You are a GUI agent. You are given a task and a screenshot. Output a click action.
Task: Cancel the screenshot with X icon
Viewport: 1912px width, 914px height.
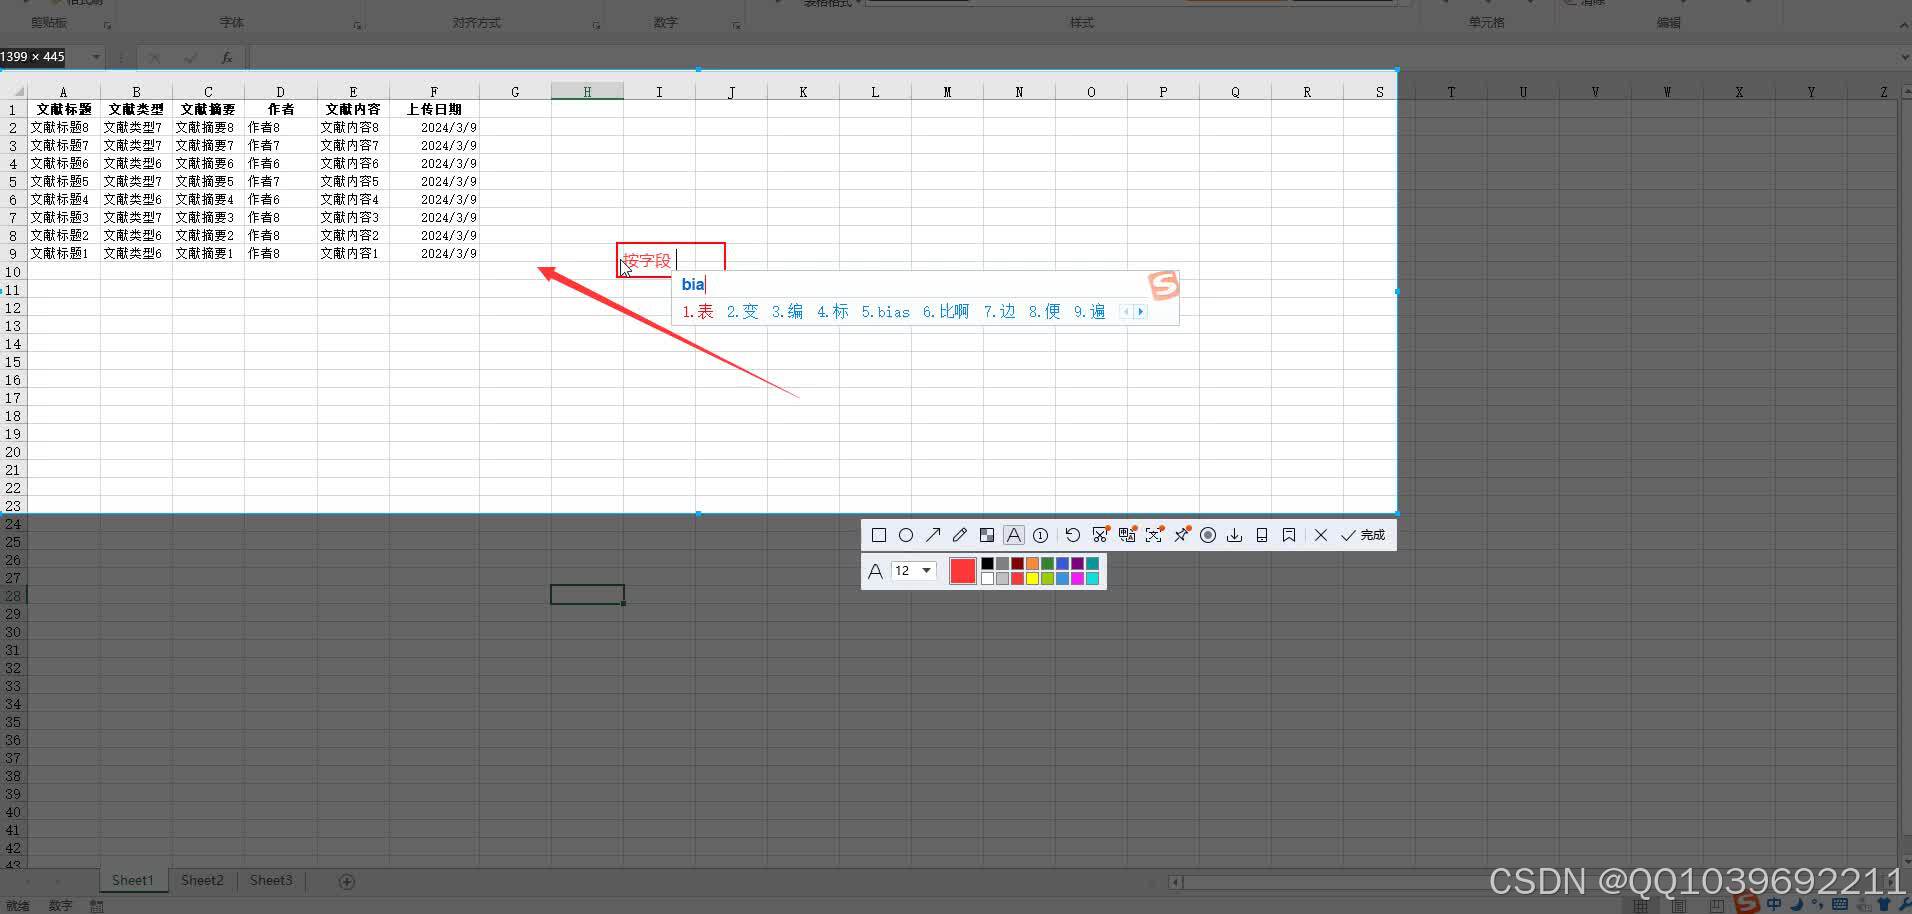pyautogui.click(x=1320, y=535)
